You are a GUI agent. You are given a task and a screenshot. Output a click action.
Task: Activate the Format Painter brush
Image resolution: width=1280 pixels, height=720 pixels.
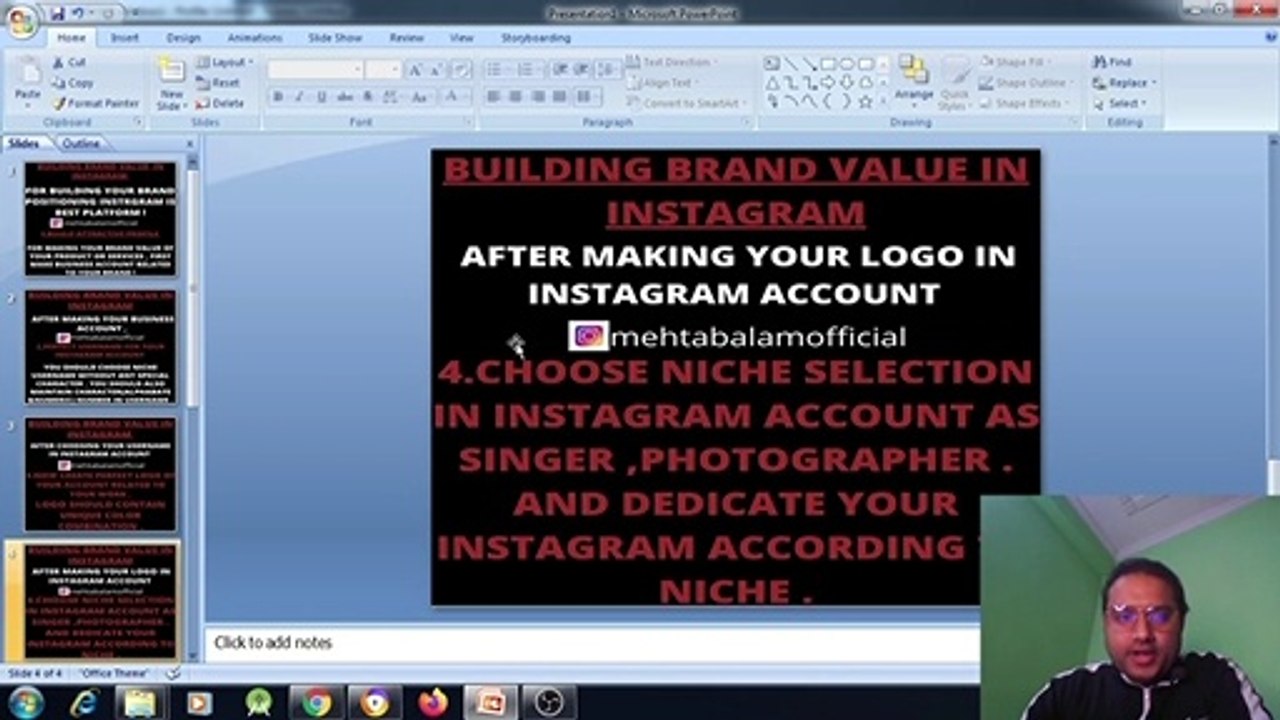[x=96, y=103]
